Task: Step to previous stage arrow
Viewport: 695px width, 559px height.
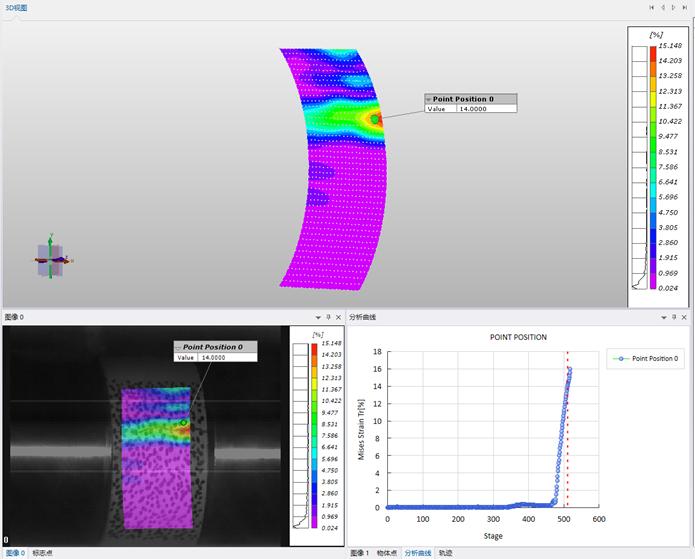Action: click(x=662, y=7)
